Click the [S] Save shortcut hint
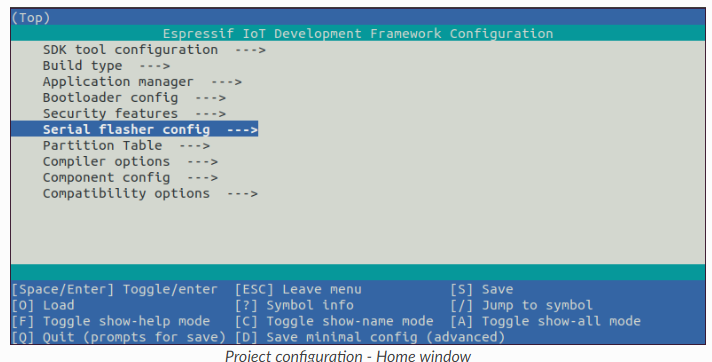712x362 pixels. [482, 289]
